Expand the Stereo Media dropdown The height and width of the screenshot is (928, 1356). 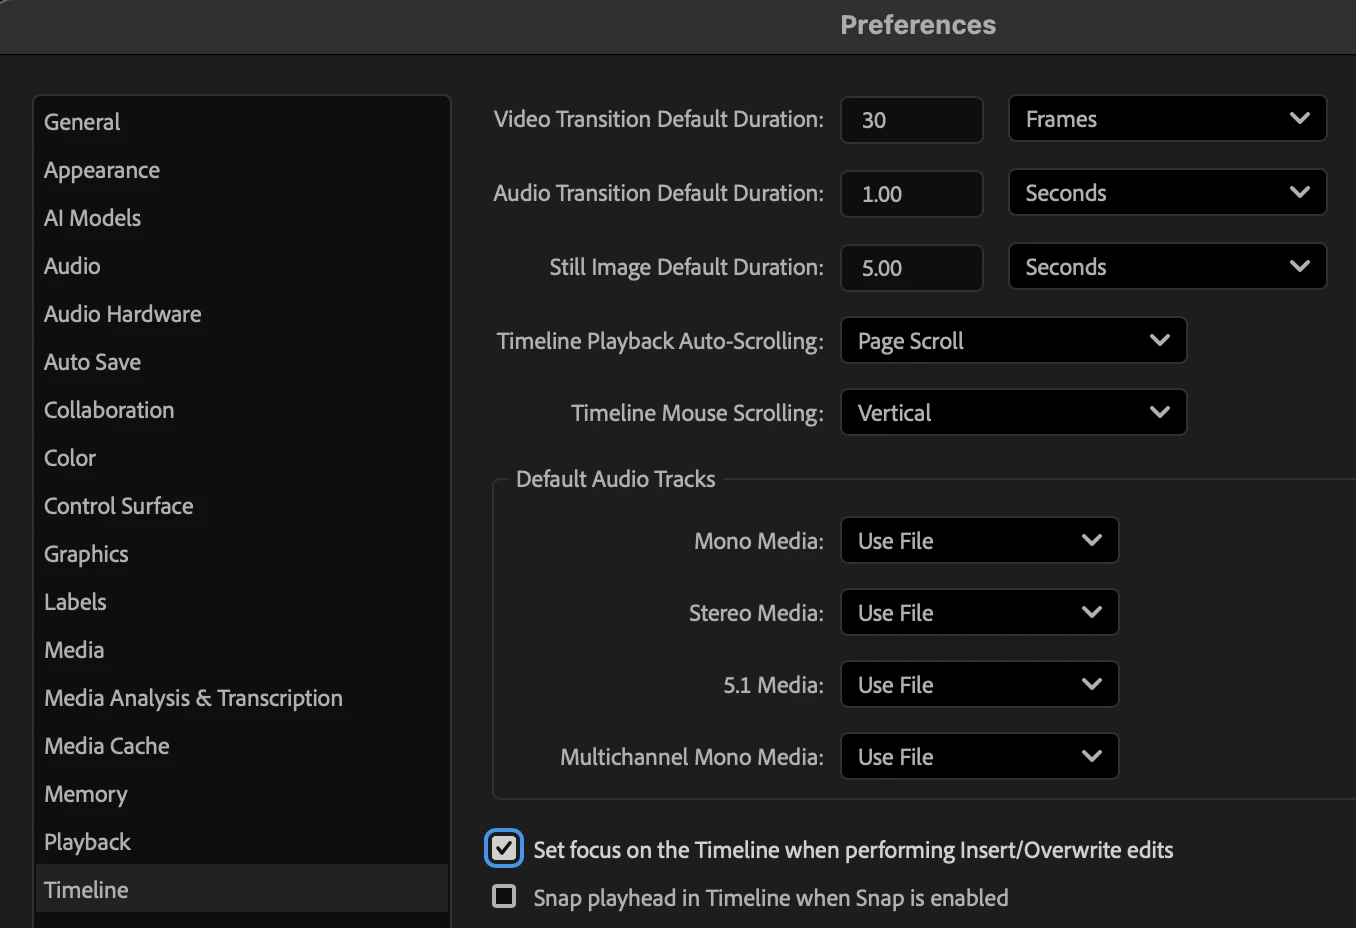979,613
